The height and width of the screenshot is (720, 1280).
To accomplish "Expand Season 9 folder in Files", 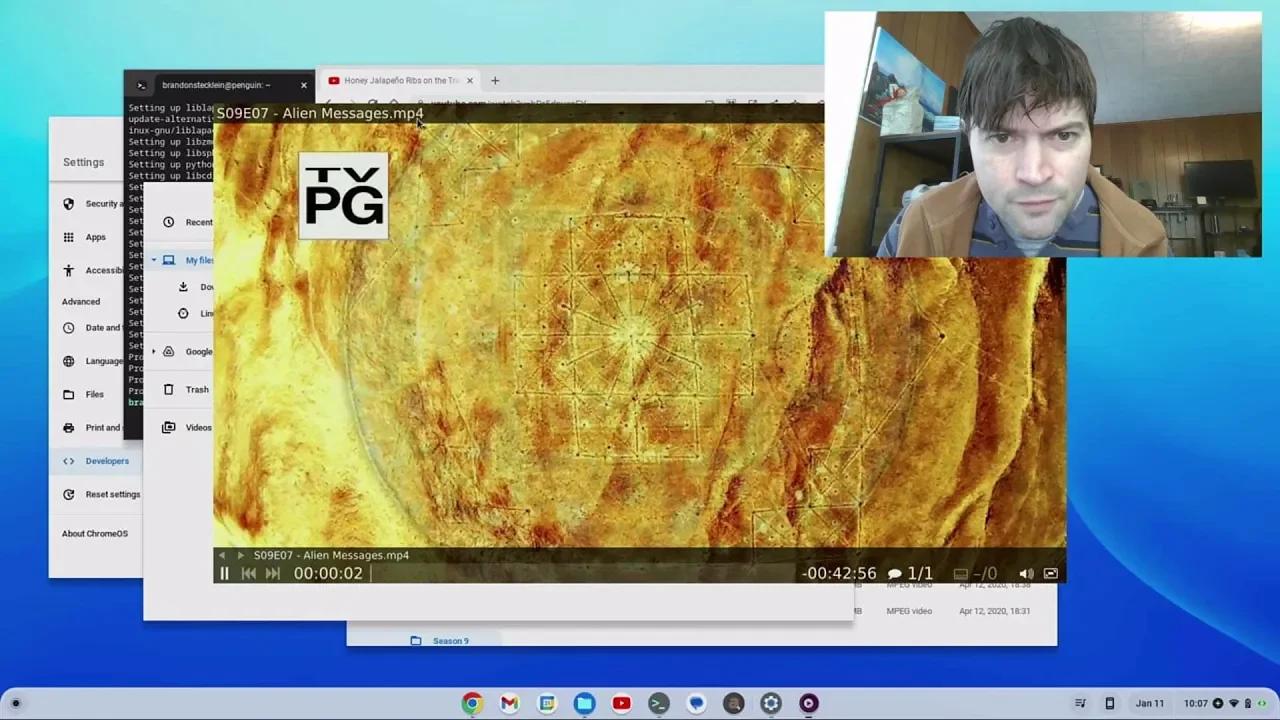I will [x=450, y=640].
